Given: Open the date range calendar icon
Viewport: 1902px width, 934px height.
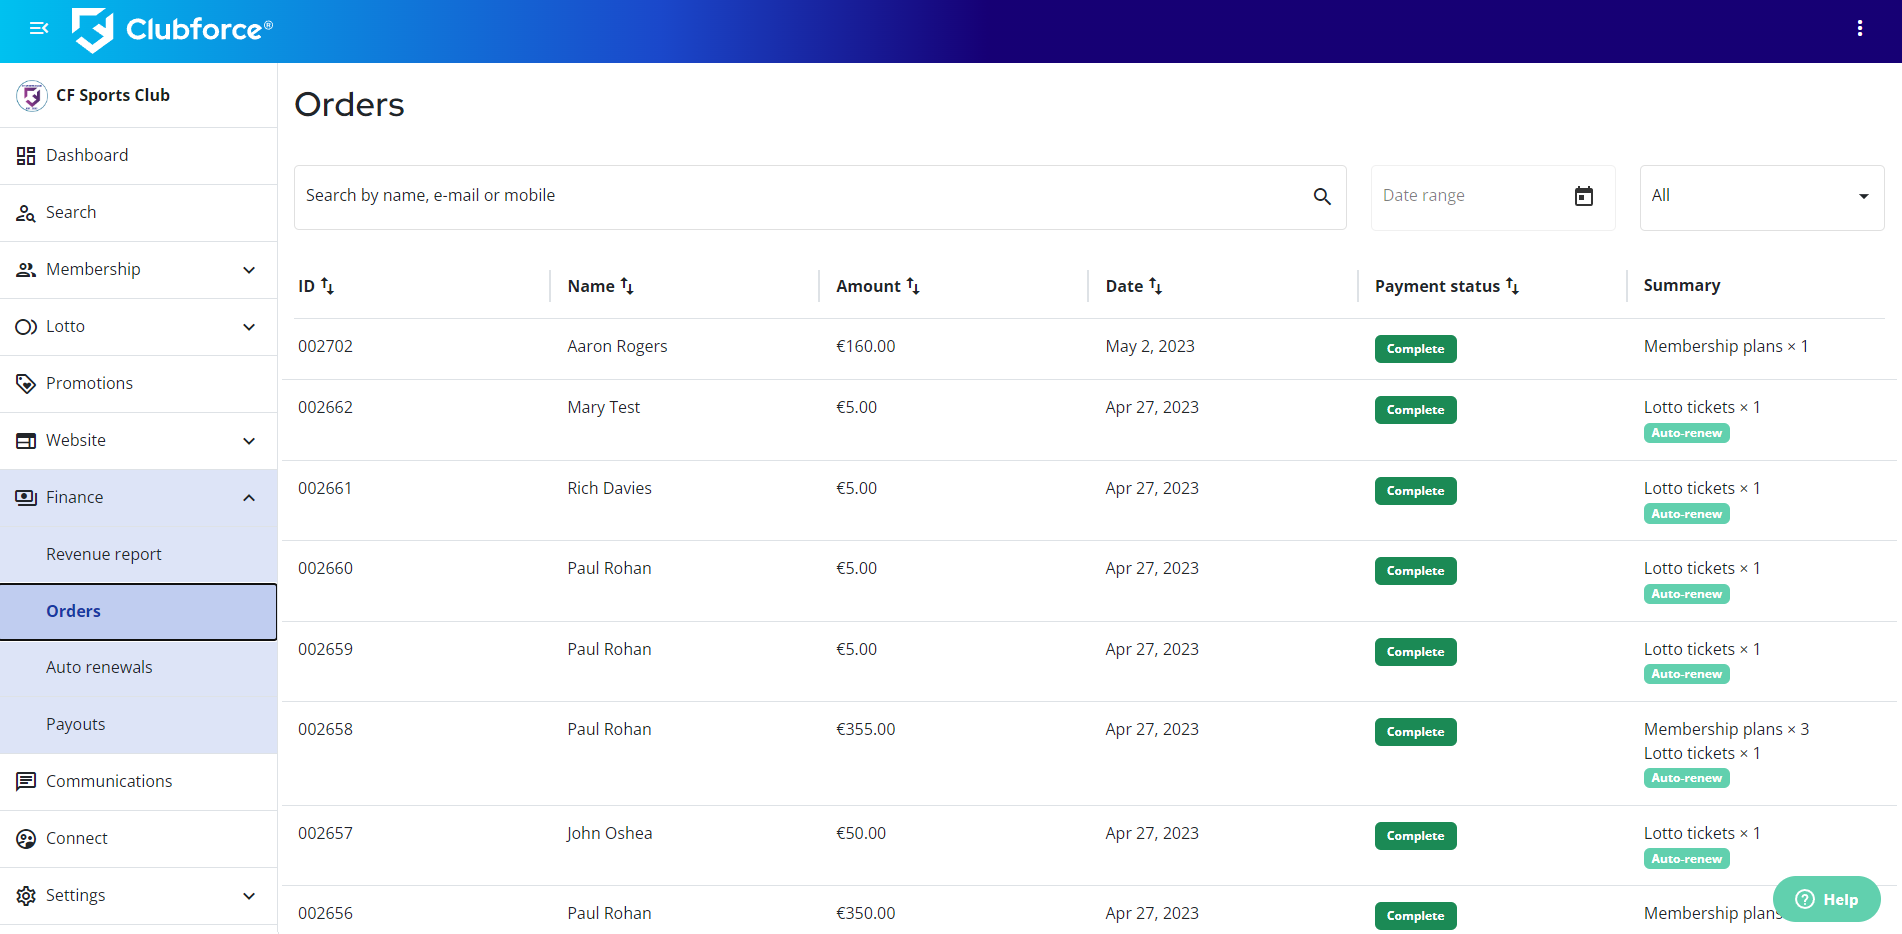Looking at the screenshot, I should coord(1583,196).
